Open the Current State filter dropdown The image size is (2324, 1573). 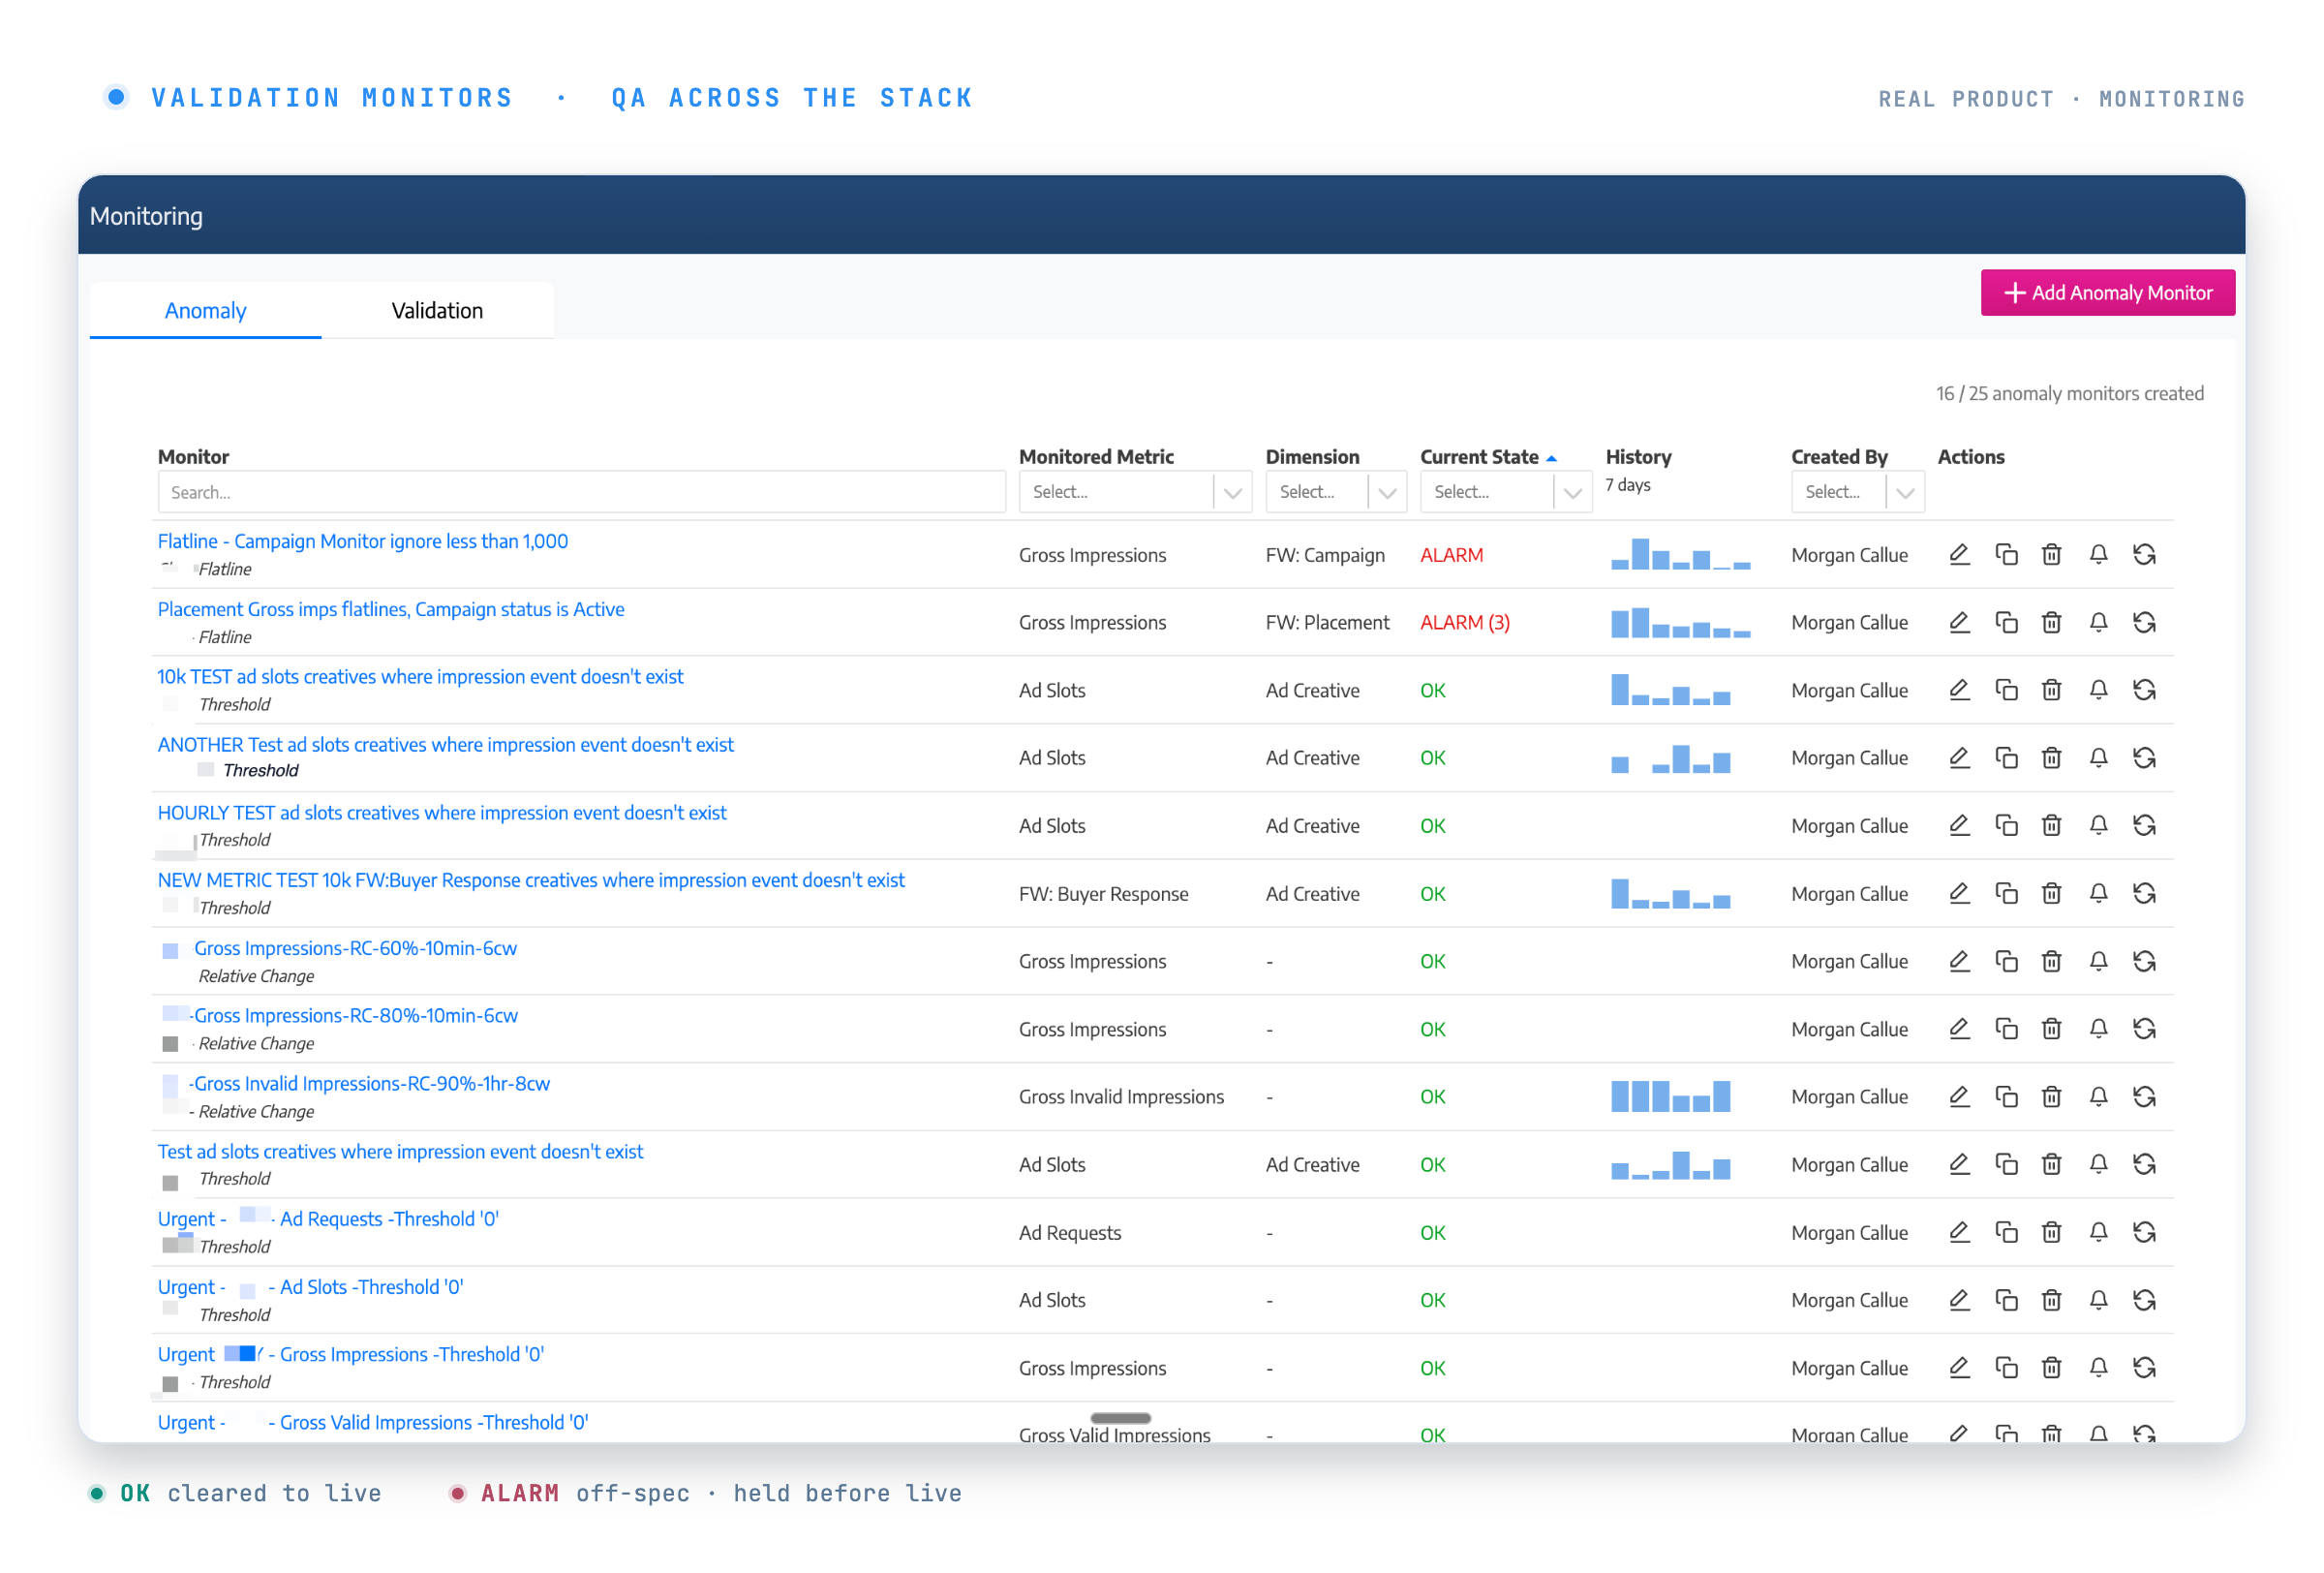(1505, 492)
